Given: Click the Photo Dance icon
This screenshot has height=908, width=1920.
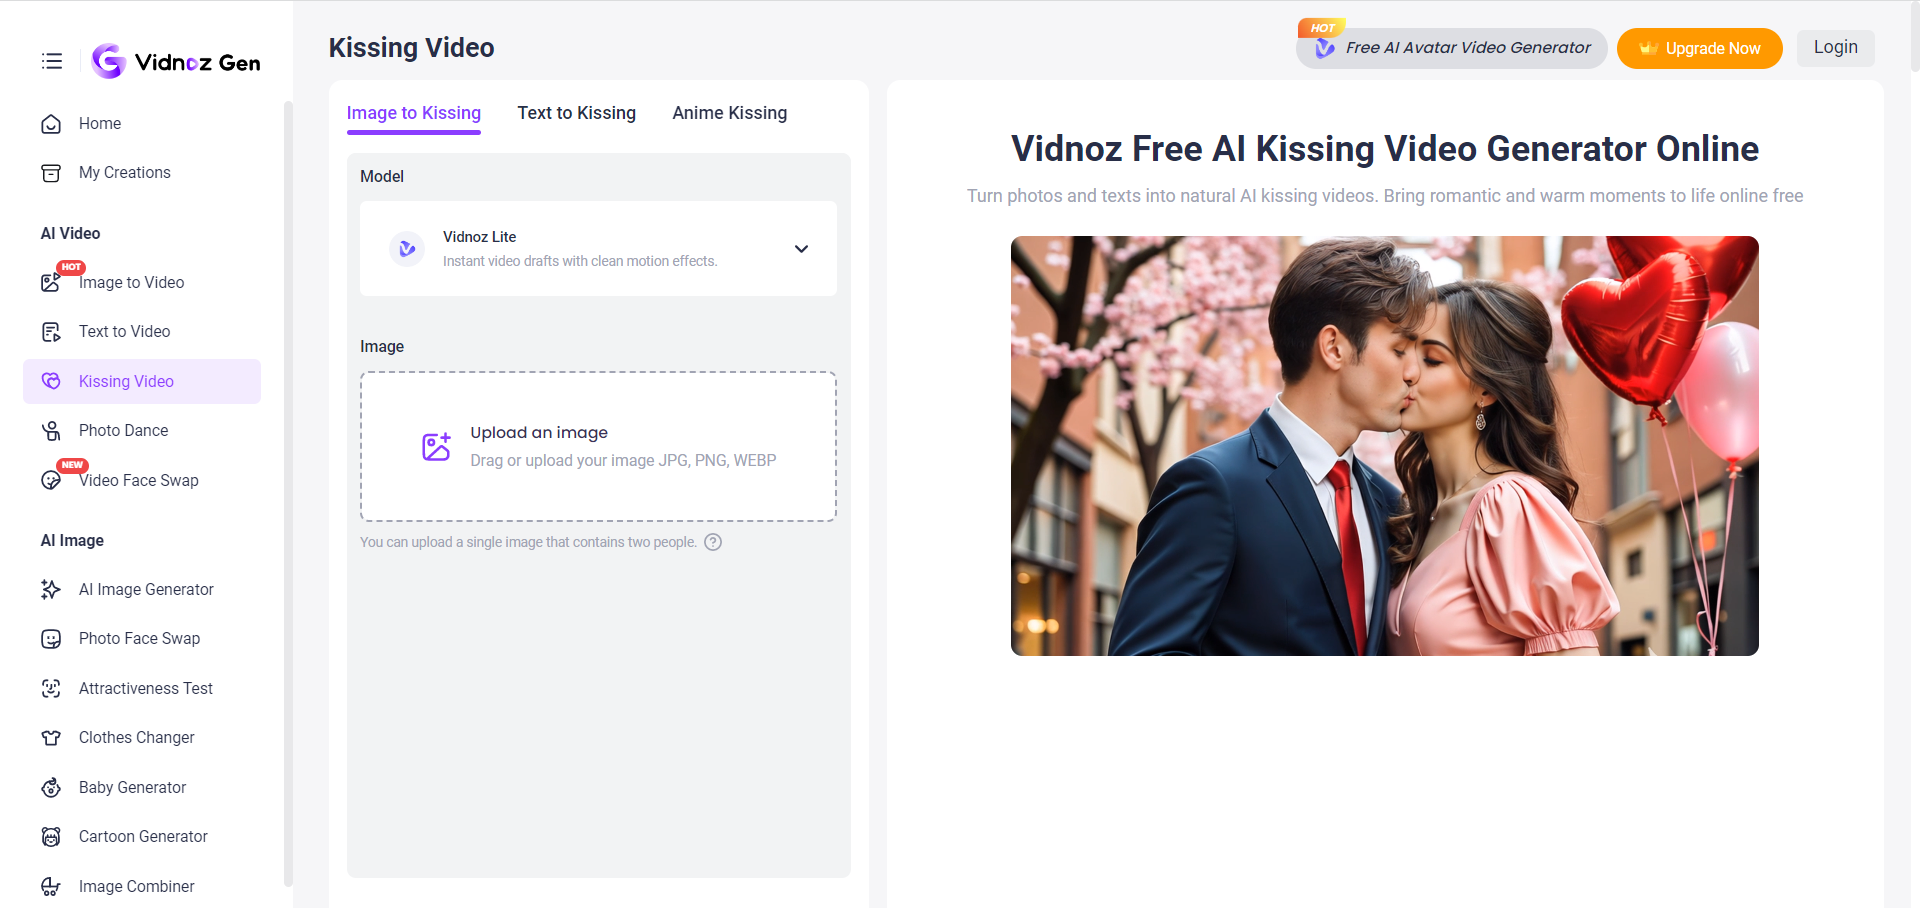Looking at the screenshot, I should pyautogui.click(x=51, y=431).
